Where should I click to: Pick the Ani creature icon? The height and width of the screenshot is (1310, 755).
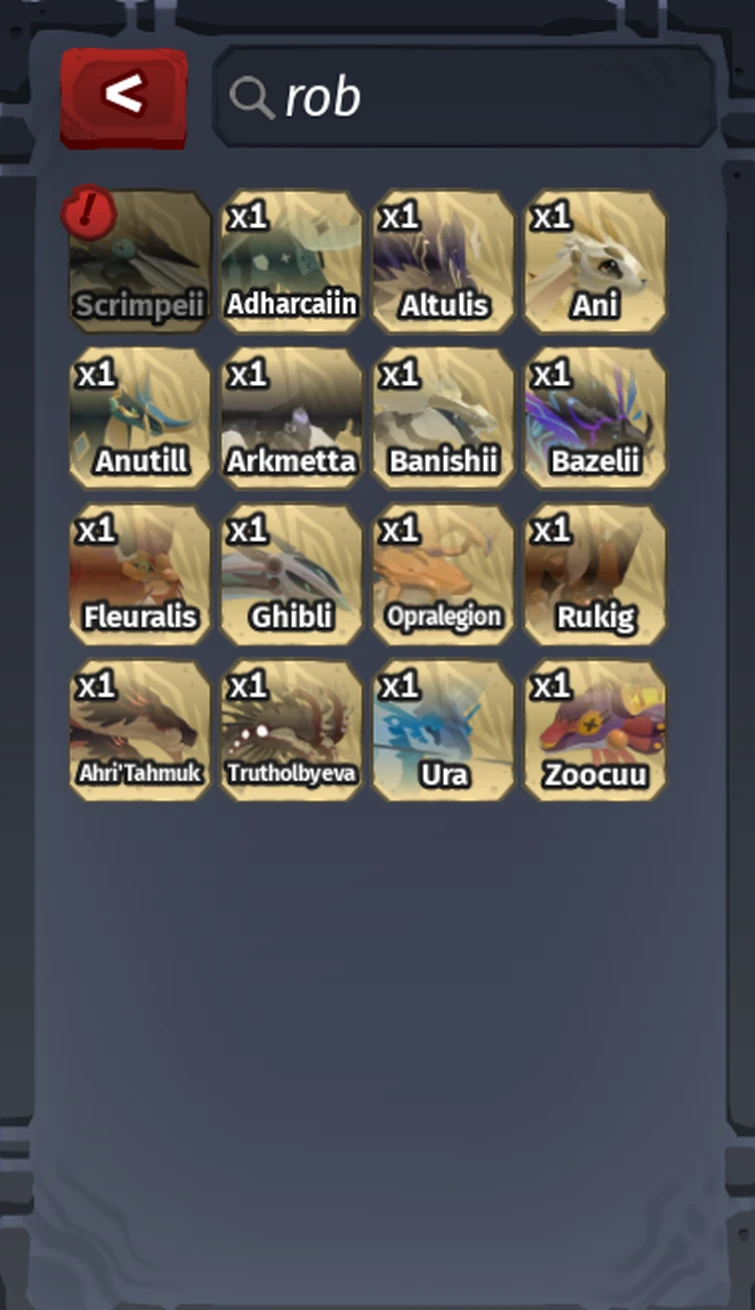click(595, 262)
